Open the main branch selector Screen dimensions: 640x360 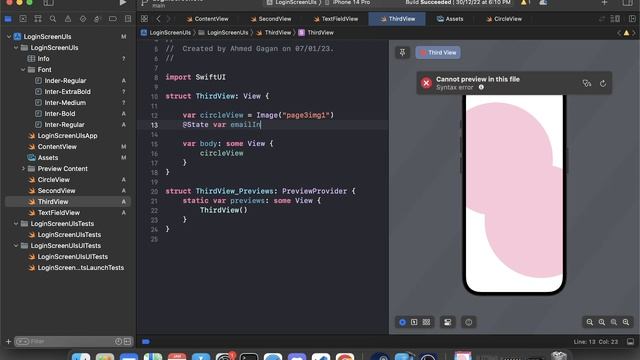(x=158, y=6)
